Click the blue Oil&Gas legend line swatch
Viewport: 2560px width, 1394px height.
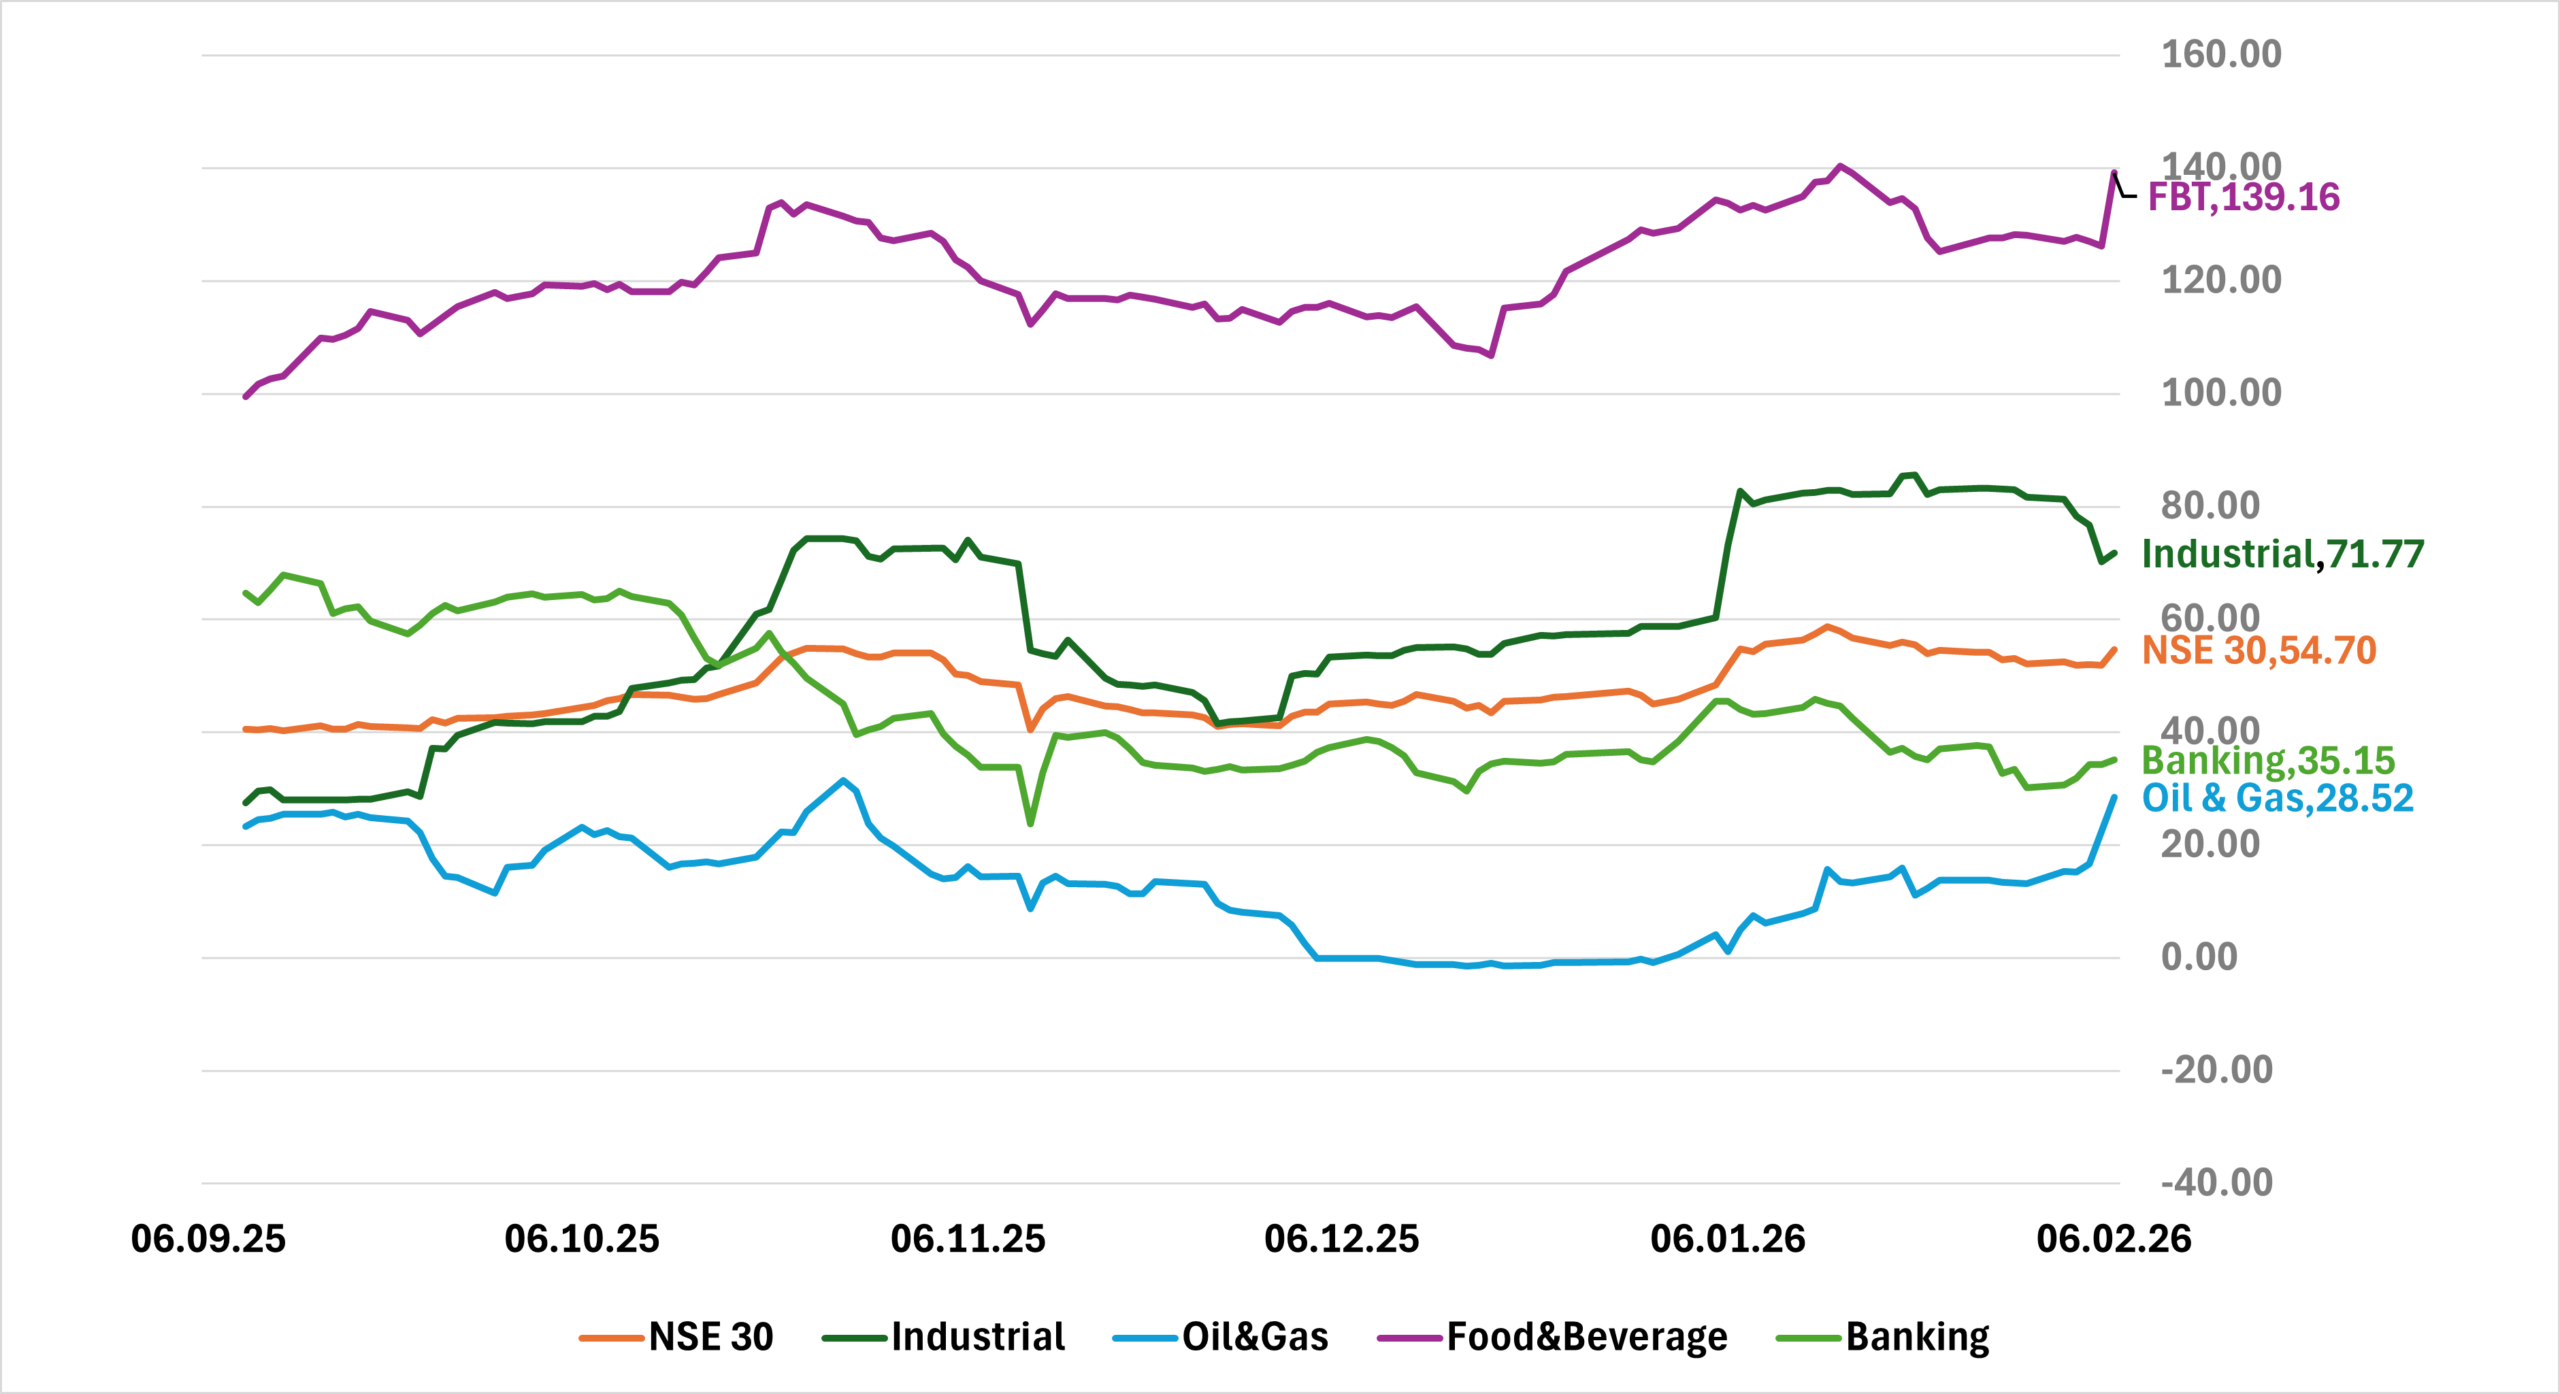click(x=1145, y=1338)
